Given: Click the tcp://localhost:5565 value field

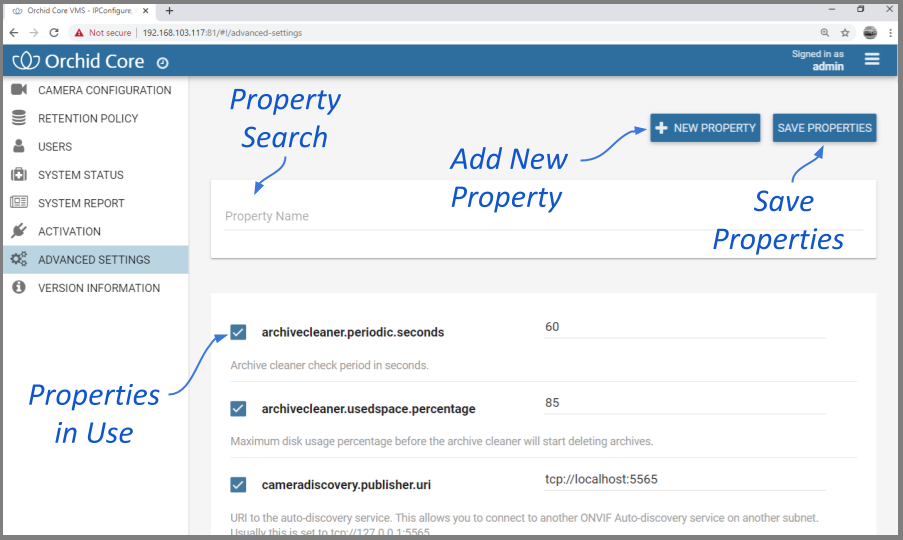Looking at the screenshot, I should click(x=684, y=480).
